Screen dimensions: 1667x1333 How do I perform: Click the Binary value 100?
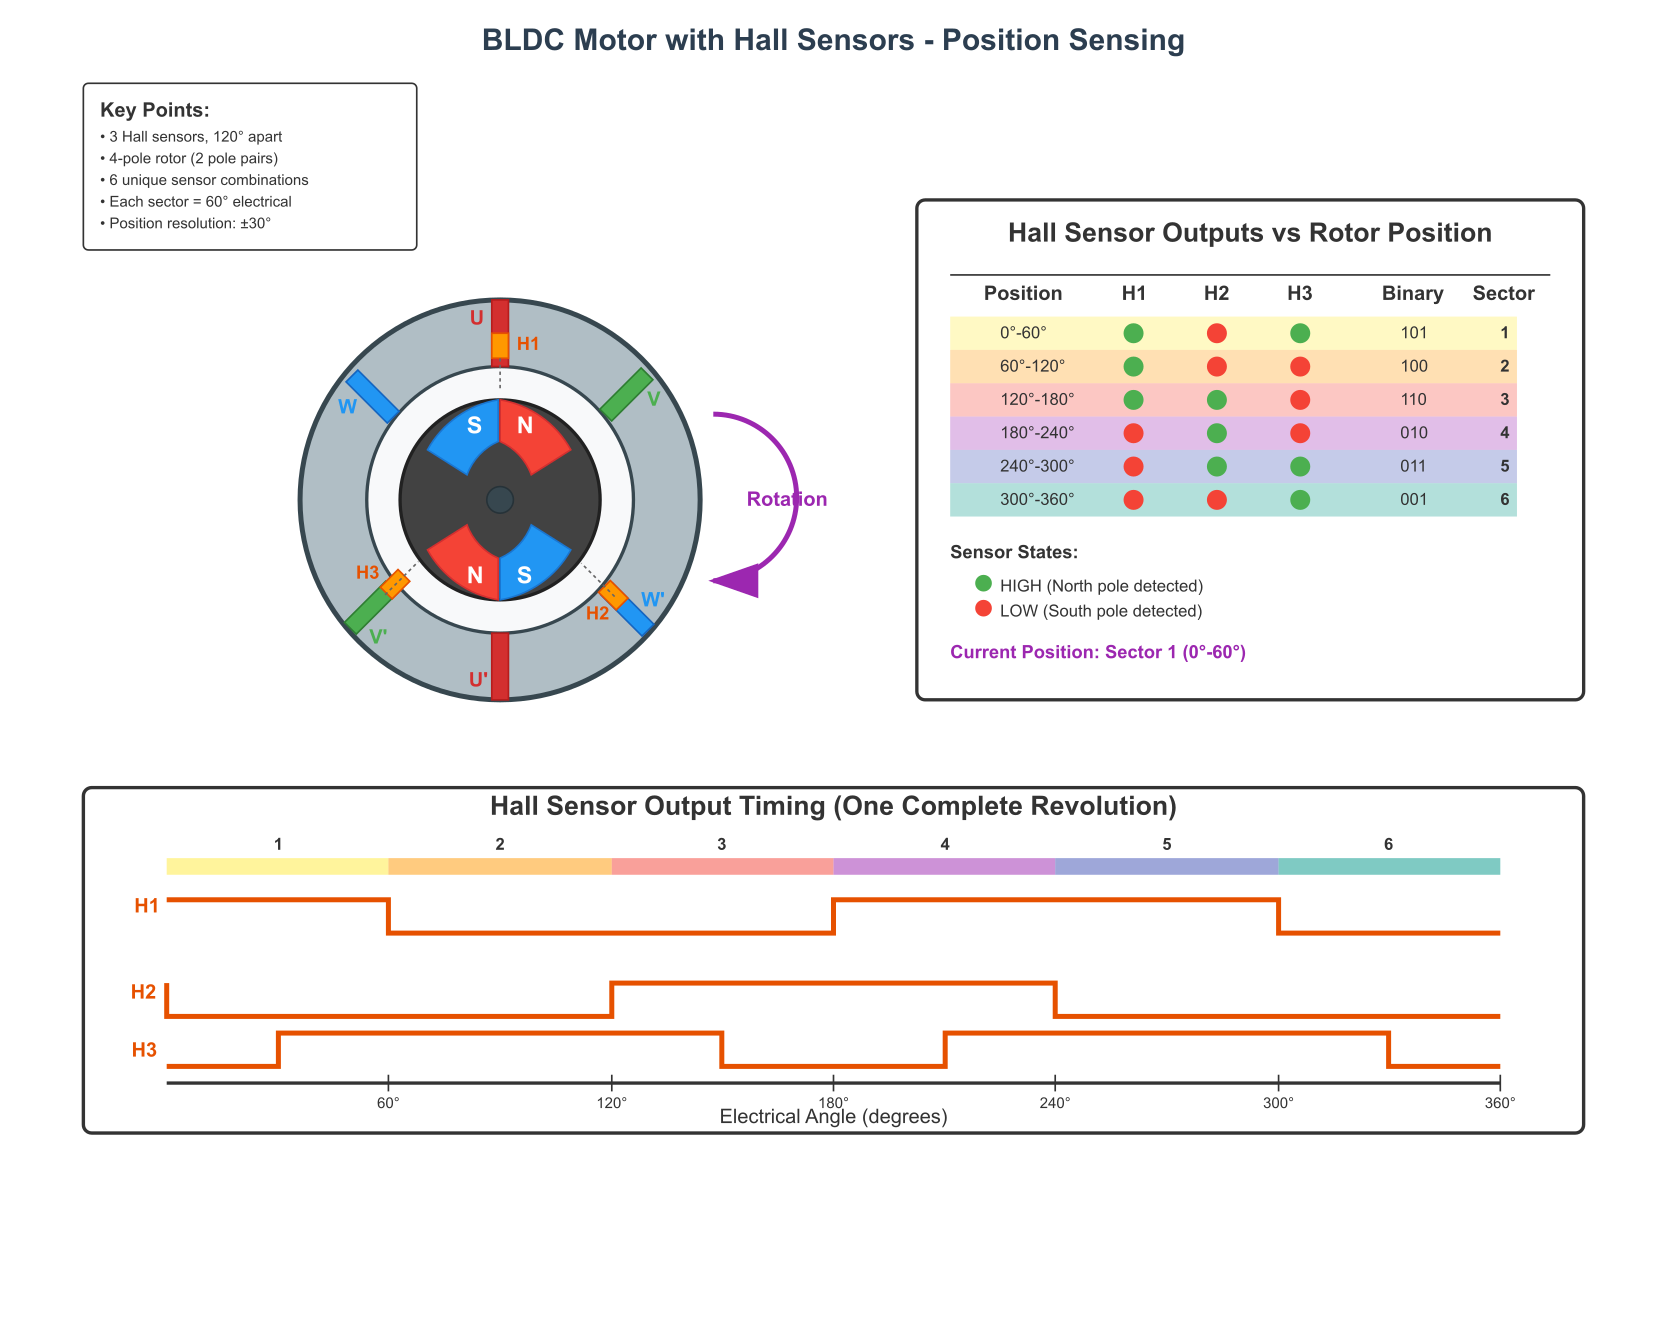[x=1414, y=366]
